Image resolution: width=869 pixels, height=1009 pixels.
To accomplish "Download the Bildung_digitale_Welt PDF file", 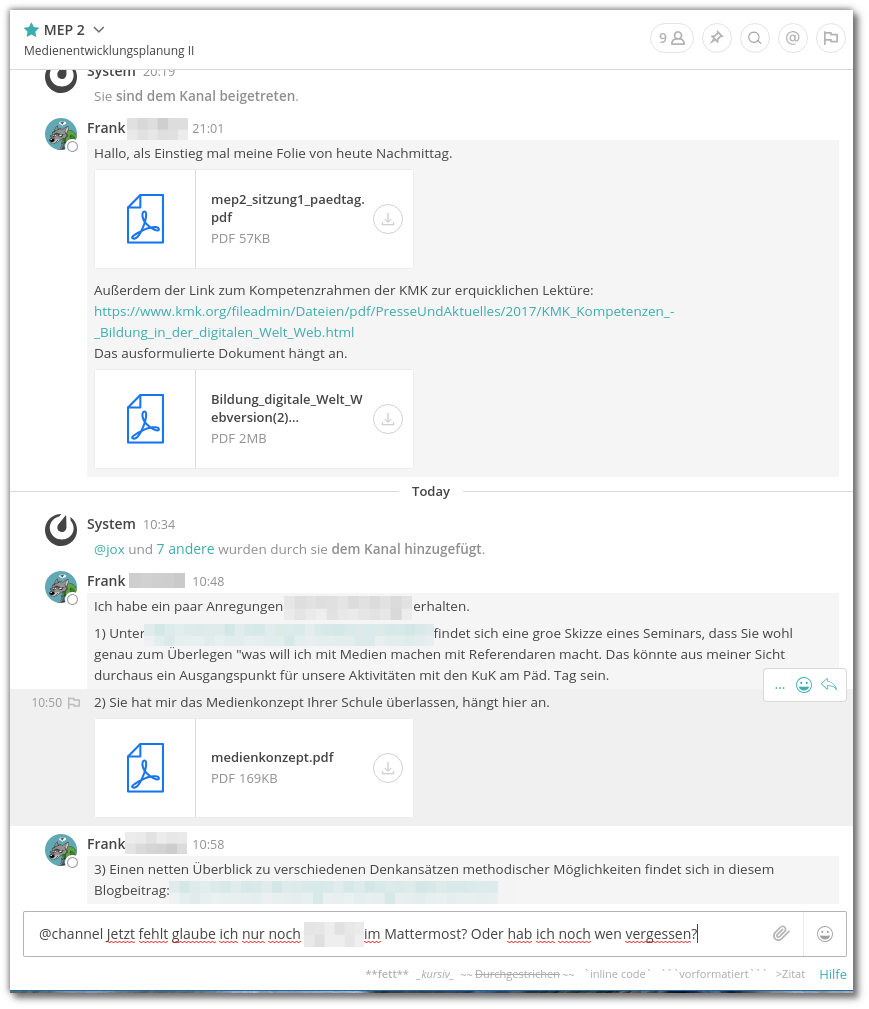I will point(388,419).
